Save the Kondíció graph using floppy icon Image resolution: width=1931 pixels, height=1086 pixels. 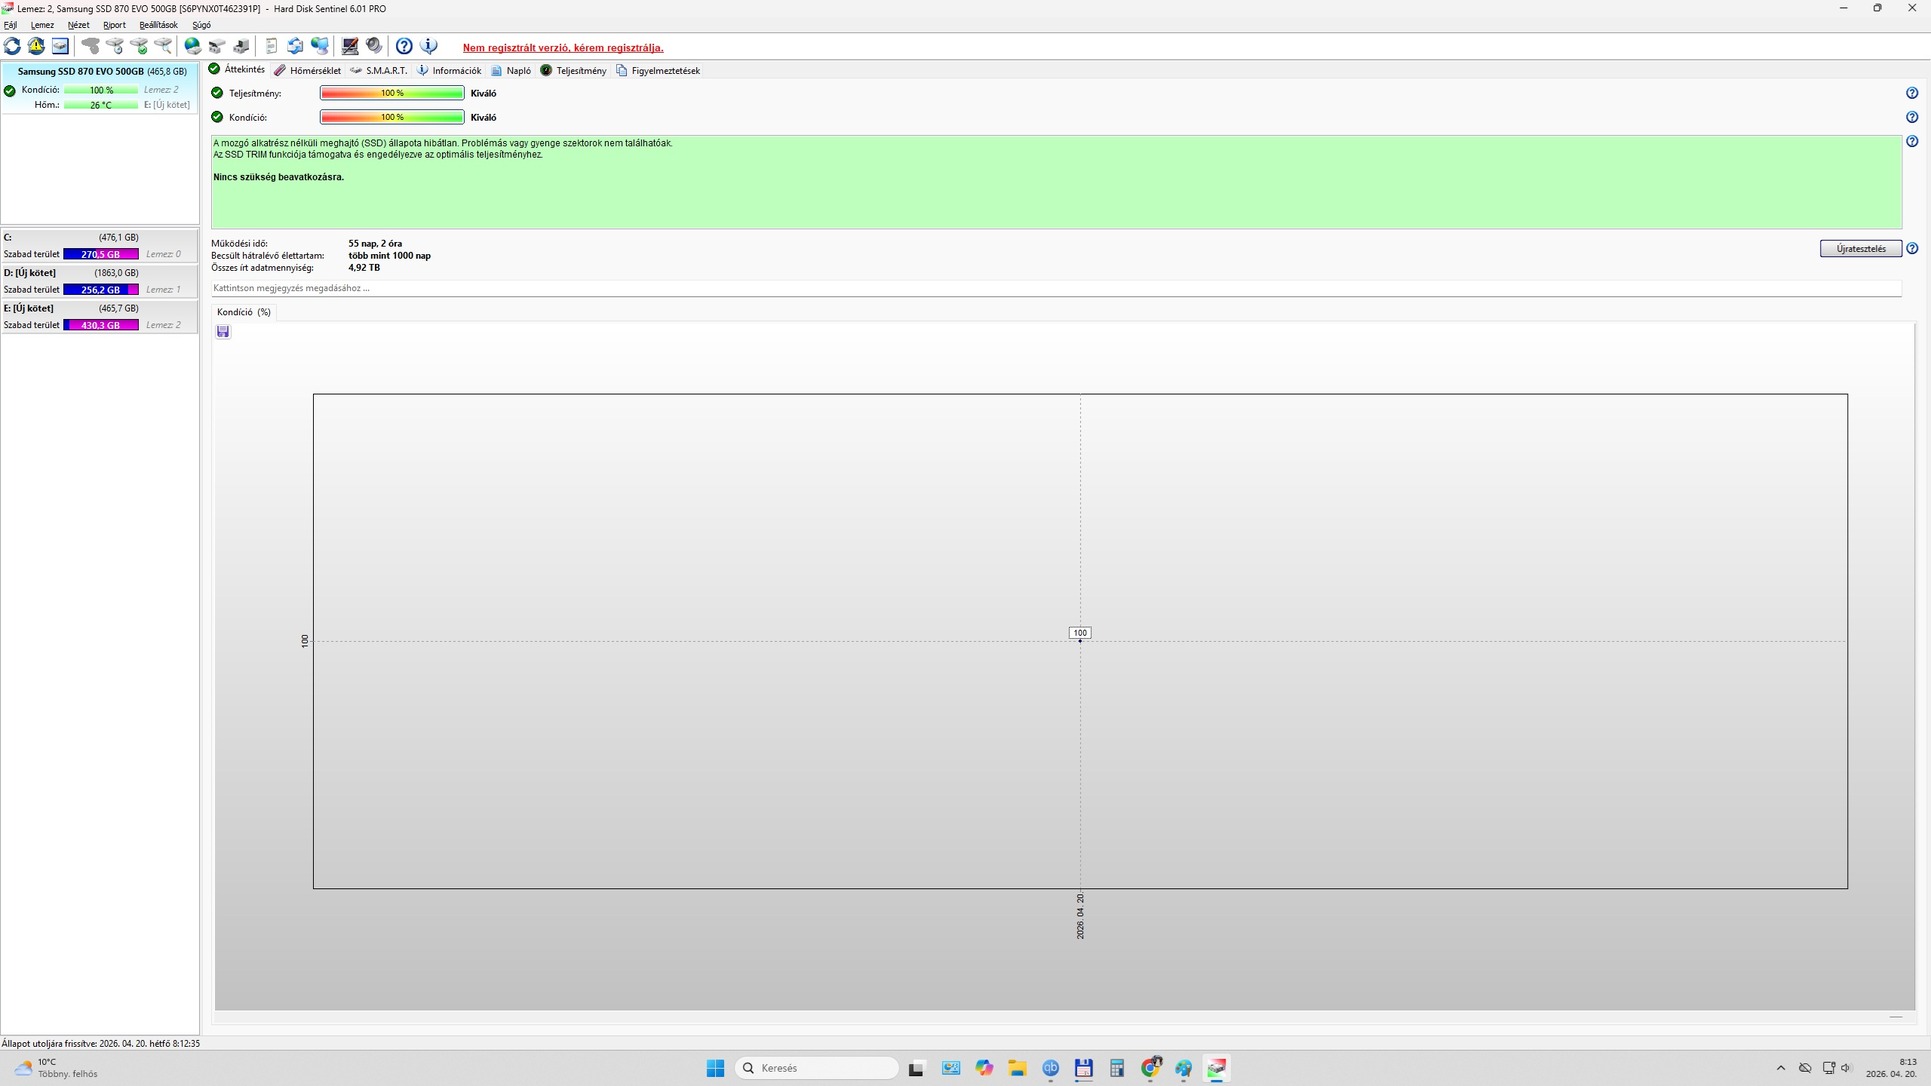223,332
